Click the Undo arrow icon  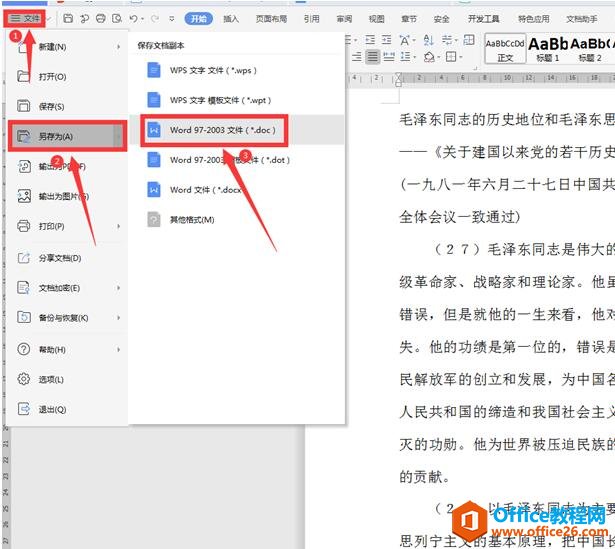point(133,18)
